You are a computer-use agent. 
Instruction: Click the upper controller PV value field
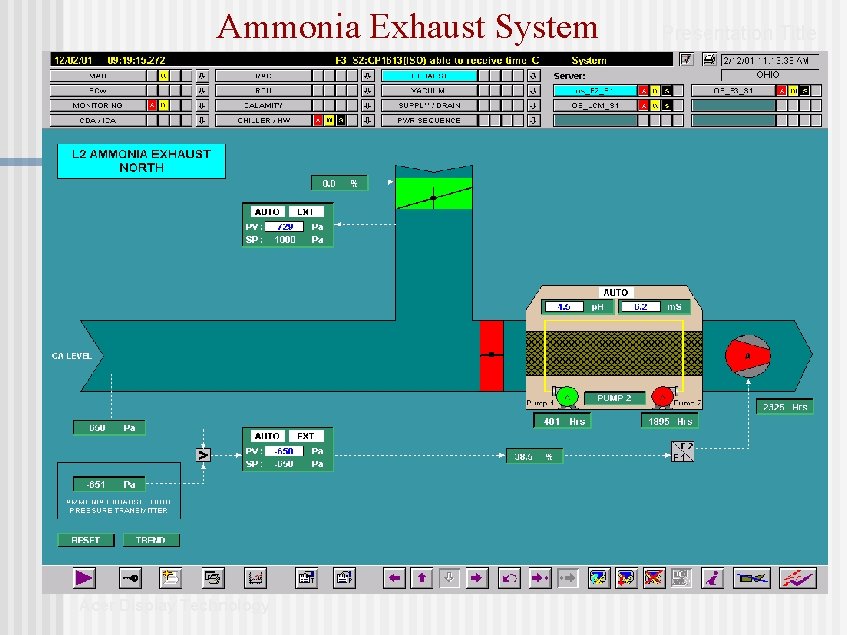tap(284, 227)
